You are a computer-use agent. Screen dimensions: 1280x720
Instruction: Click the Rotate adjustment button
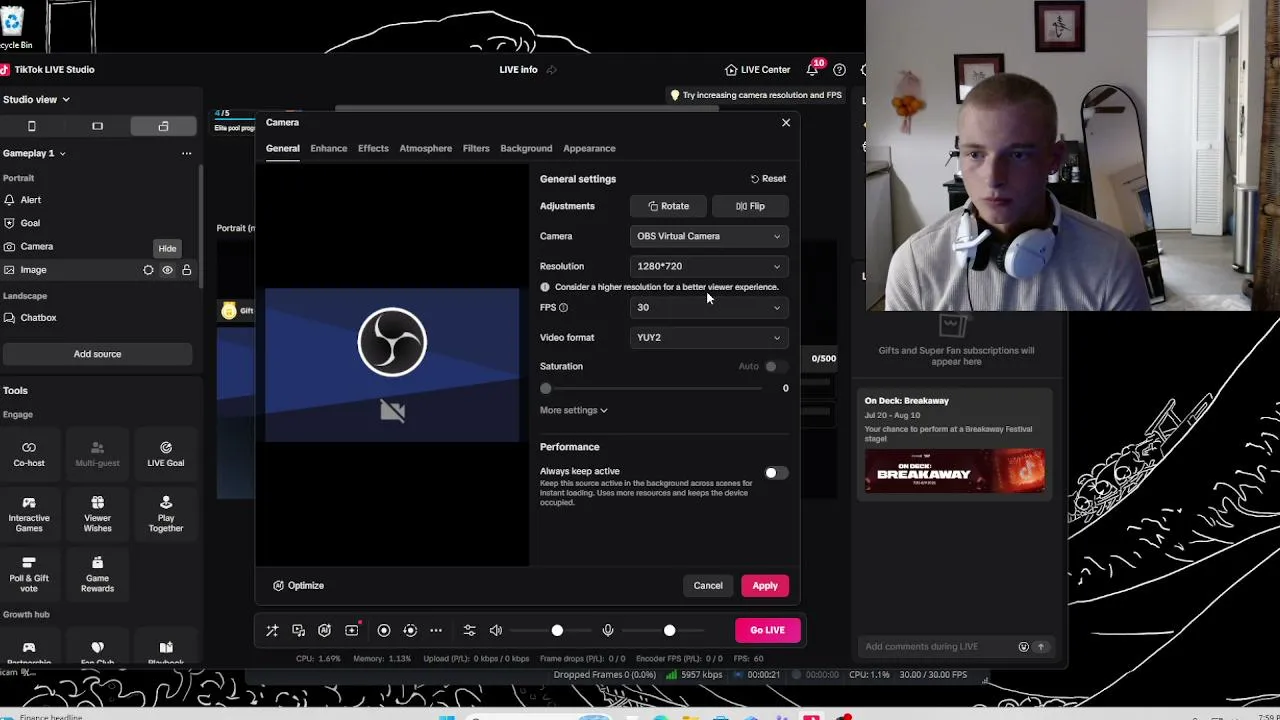coord(668,206)
